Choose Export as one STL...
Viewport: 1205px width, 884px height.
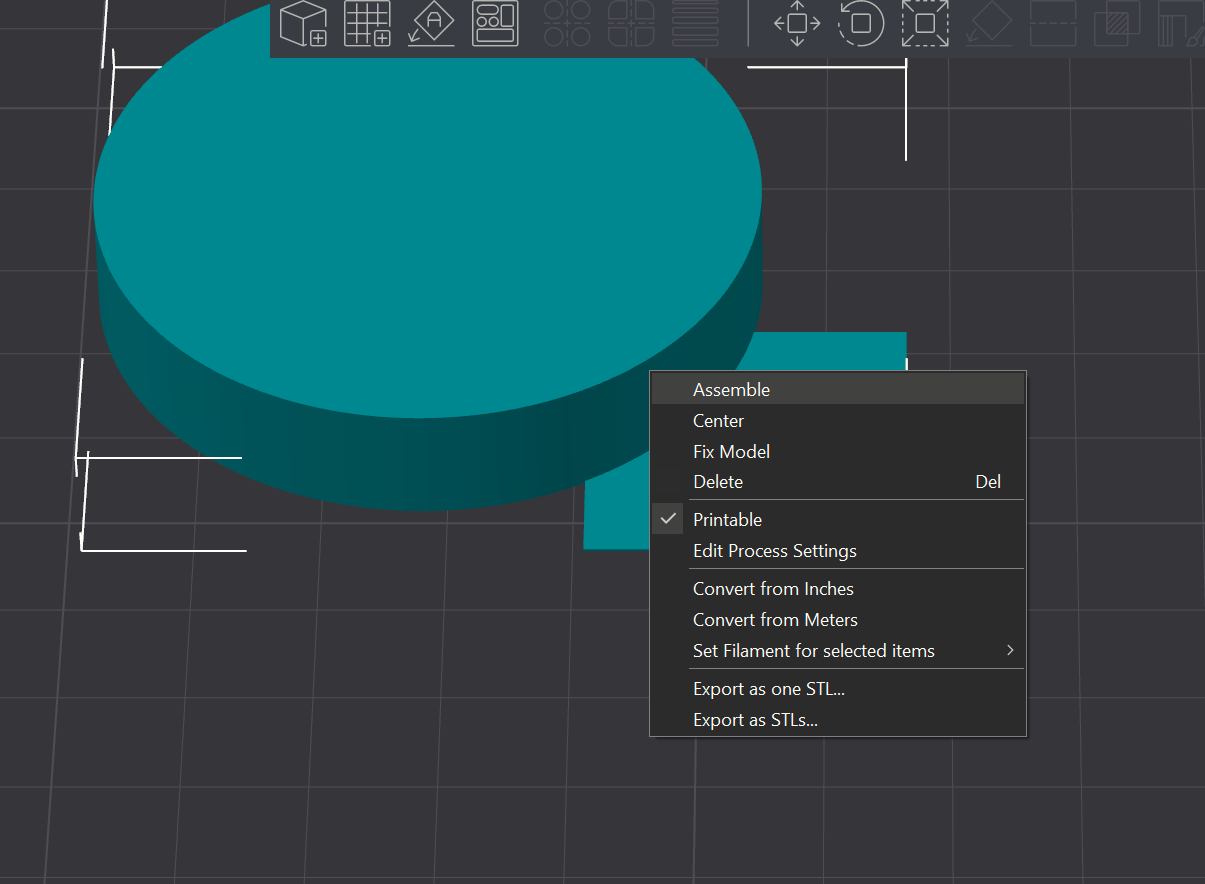click(x=838, y=689)
